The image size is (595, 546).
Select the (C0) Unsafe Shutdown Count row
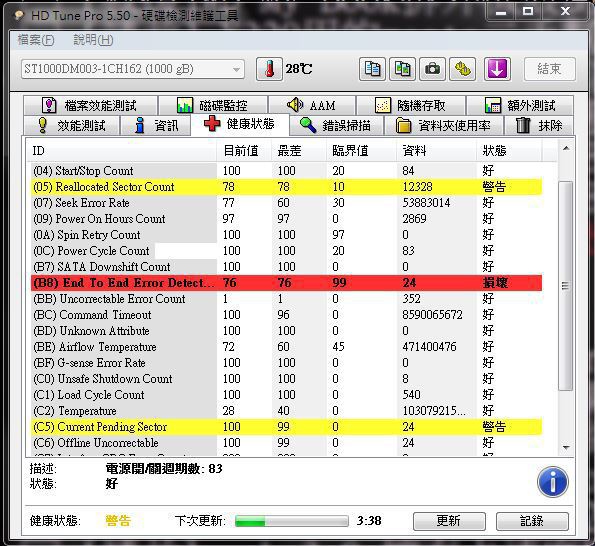point(286,379)
